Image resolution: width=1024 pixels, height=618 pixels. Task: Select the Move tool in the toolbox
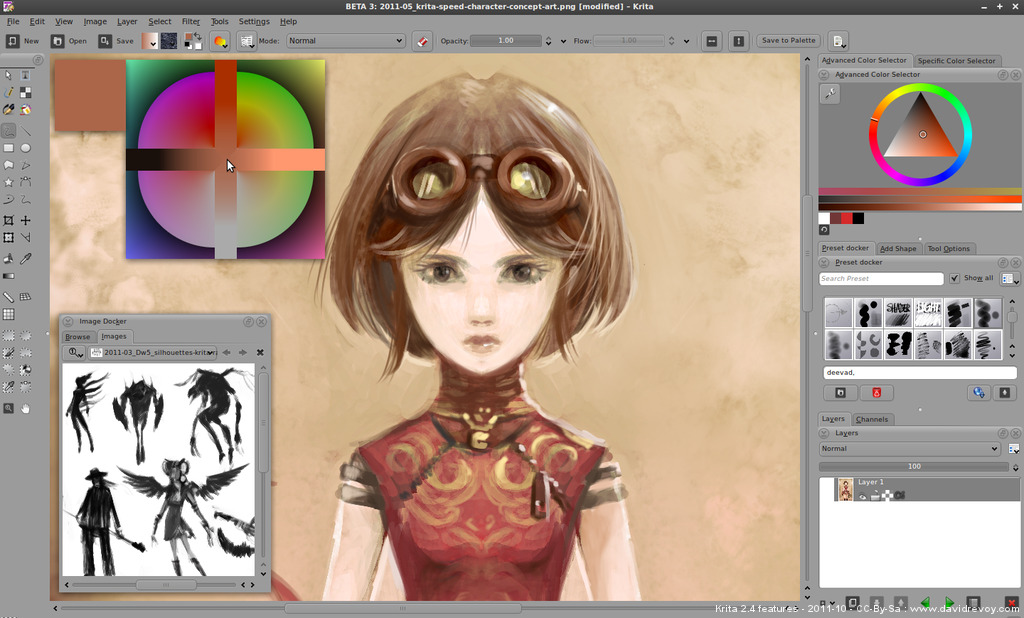tap(24, 219)
